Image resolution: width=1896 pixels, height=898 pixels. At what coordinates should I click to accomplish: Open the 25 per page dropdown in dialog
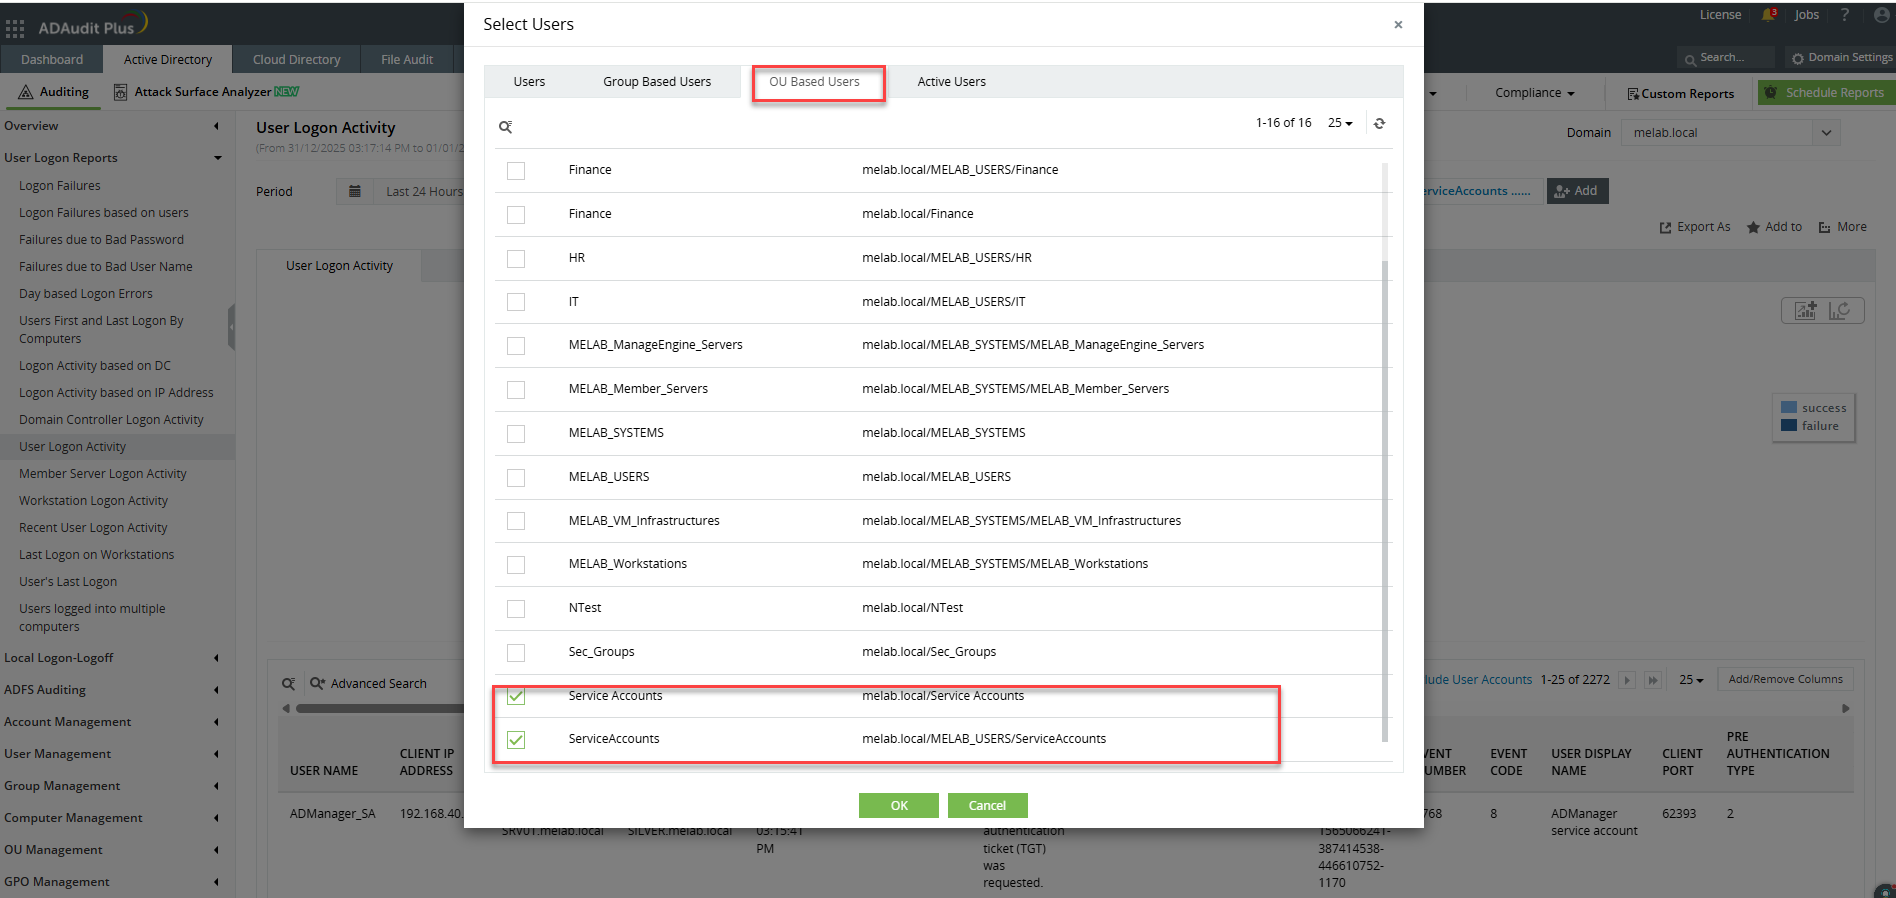click(x=1340, y=123)
